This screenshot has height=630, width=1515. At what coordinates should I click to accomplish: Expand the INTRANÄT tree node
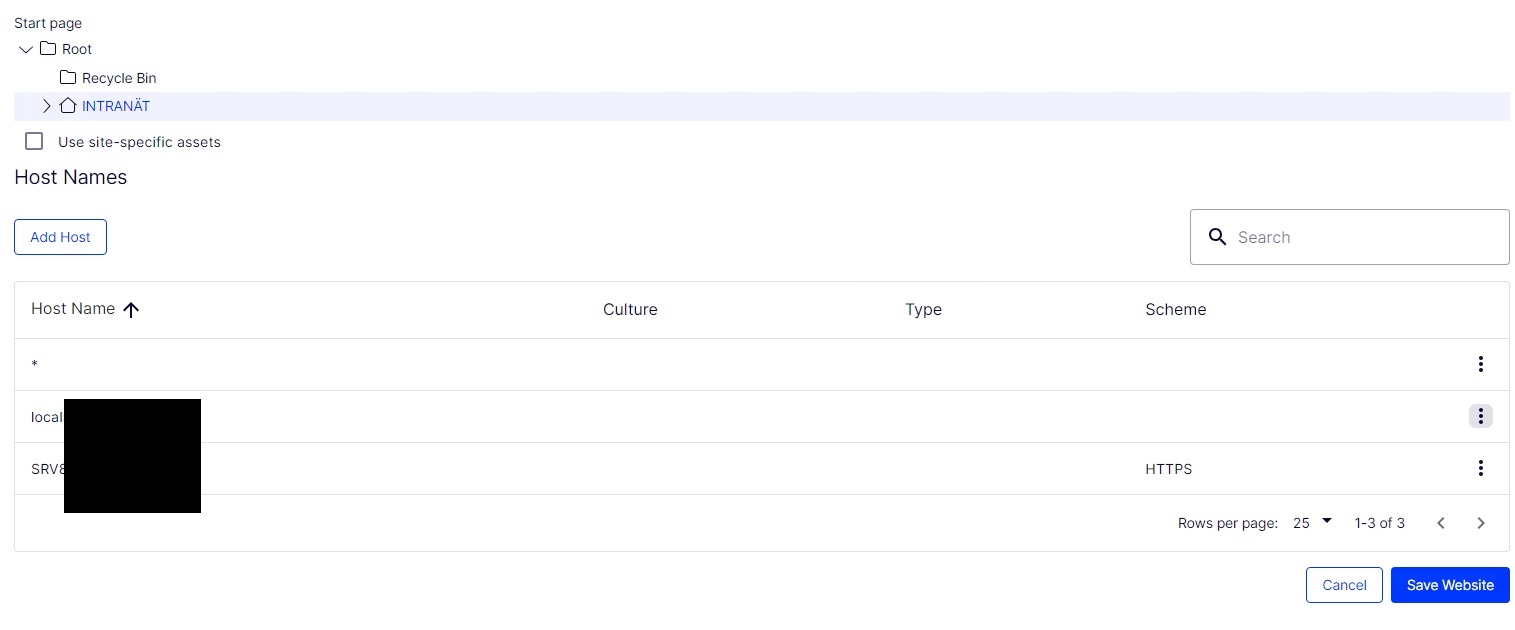(46, 106)
